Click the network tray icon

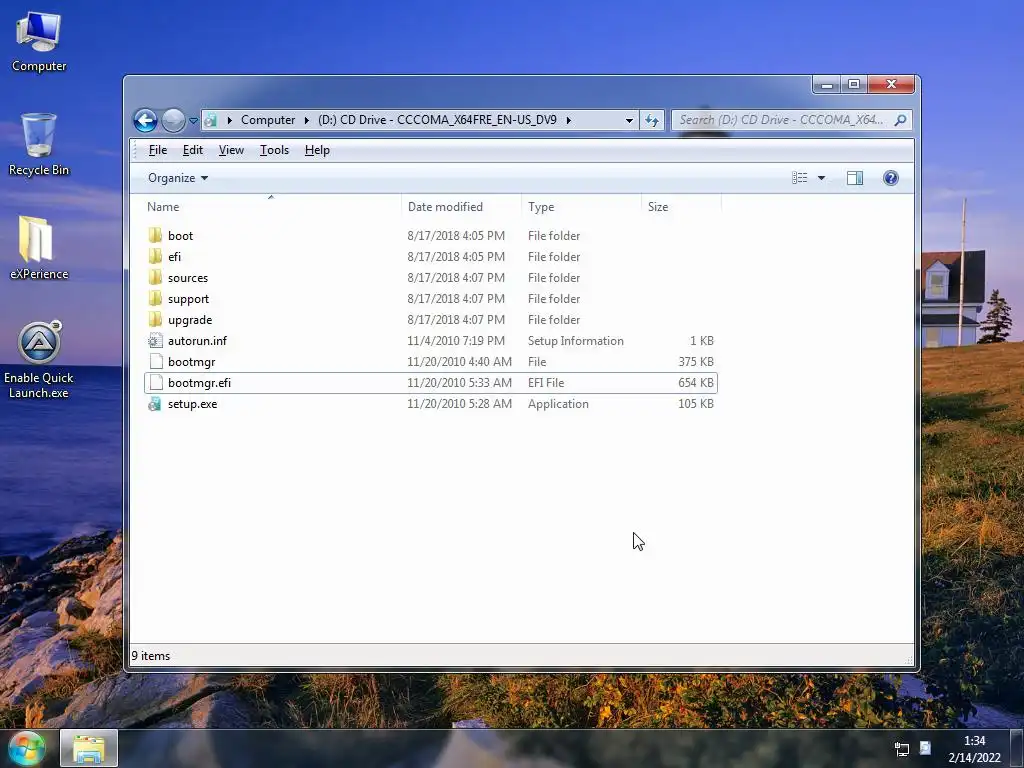point(902,748)
